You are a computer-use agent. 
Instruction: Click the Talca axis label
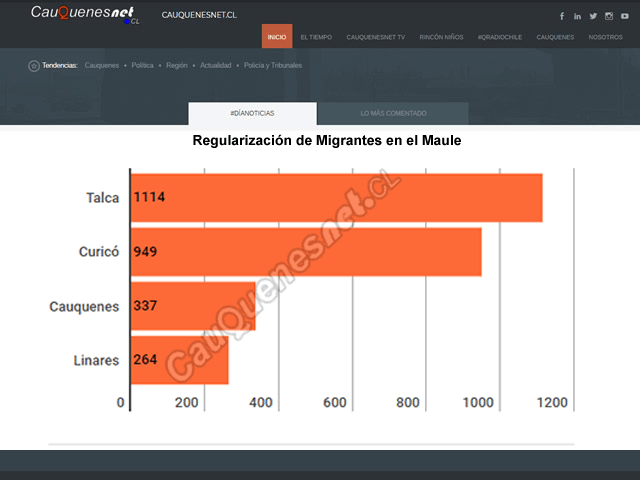pyautogui.click(x=102, y=198)
